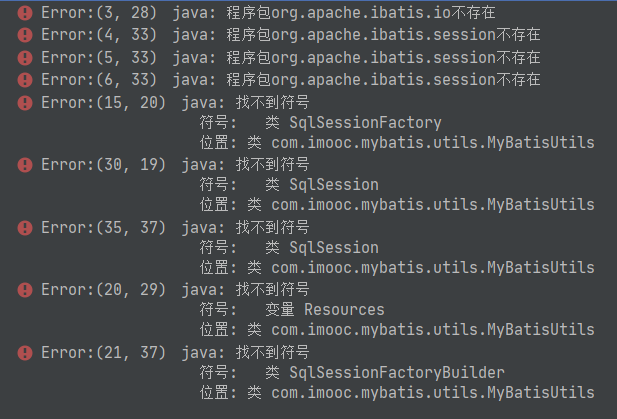Screen dimensions: 617x419
Task: Click the symbol line "变量 Resources"
Action: coord(324,310)
